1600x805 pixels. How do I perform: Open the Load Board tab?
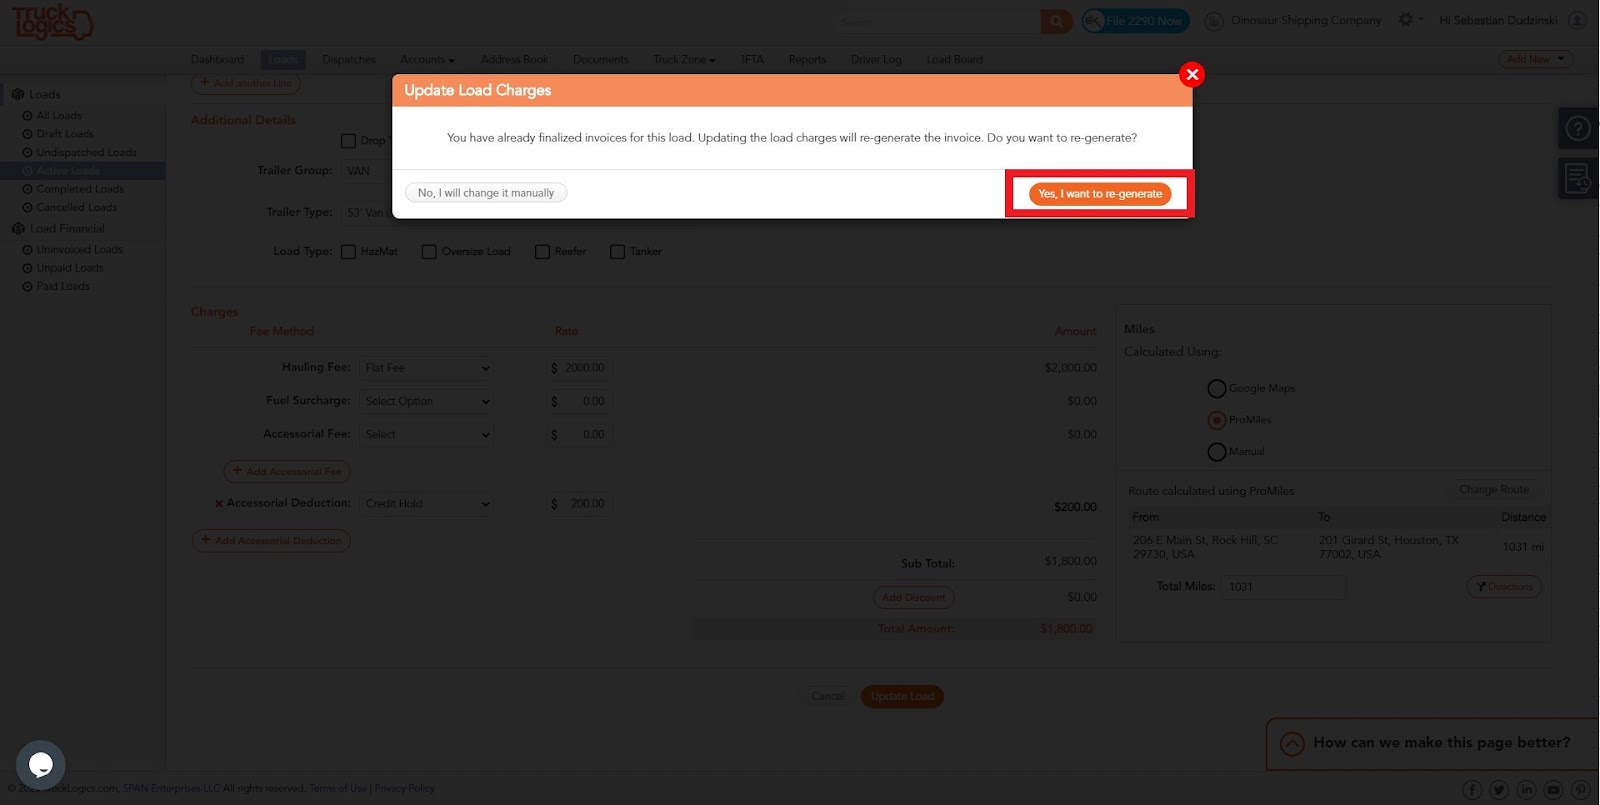point(954,60)
